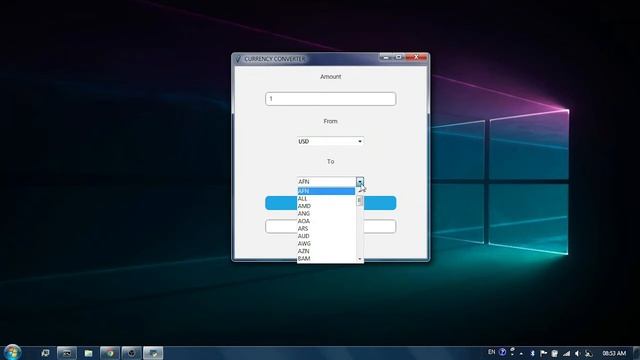
Task: Open the Windows Start menu
Action: (x=12, y=352)
